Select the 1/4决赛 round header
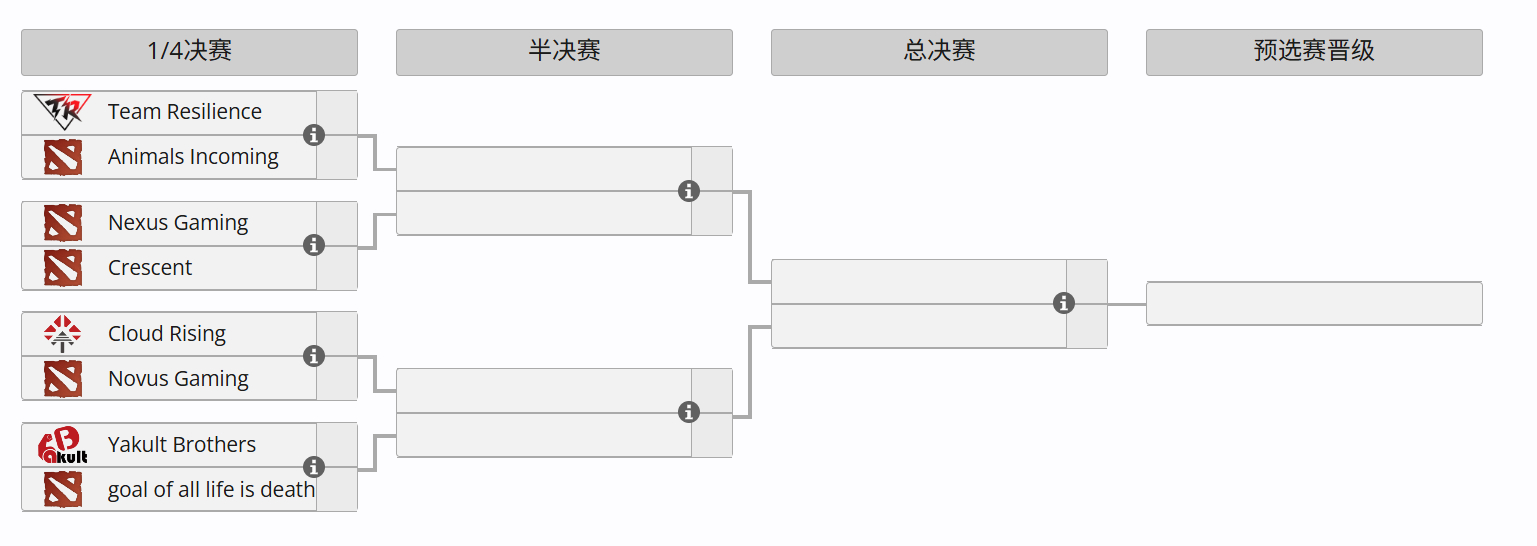 [x=189, y=52]
